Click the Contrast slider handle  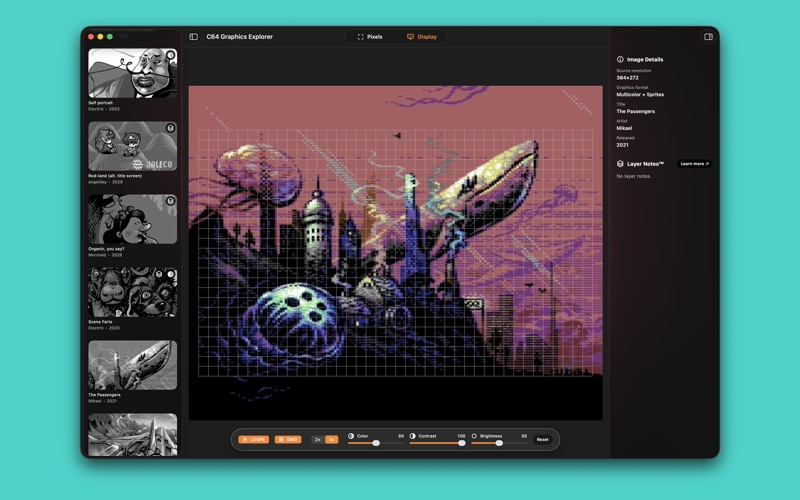tap(462, 443)
